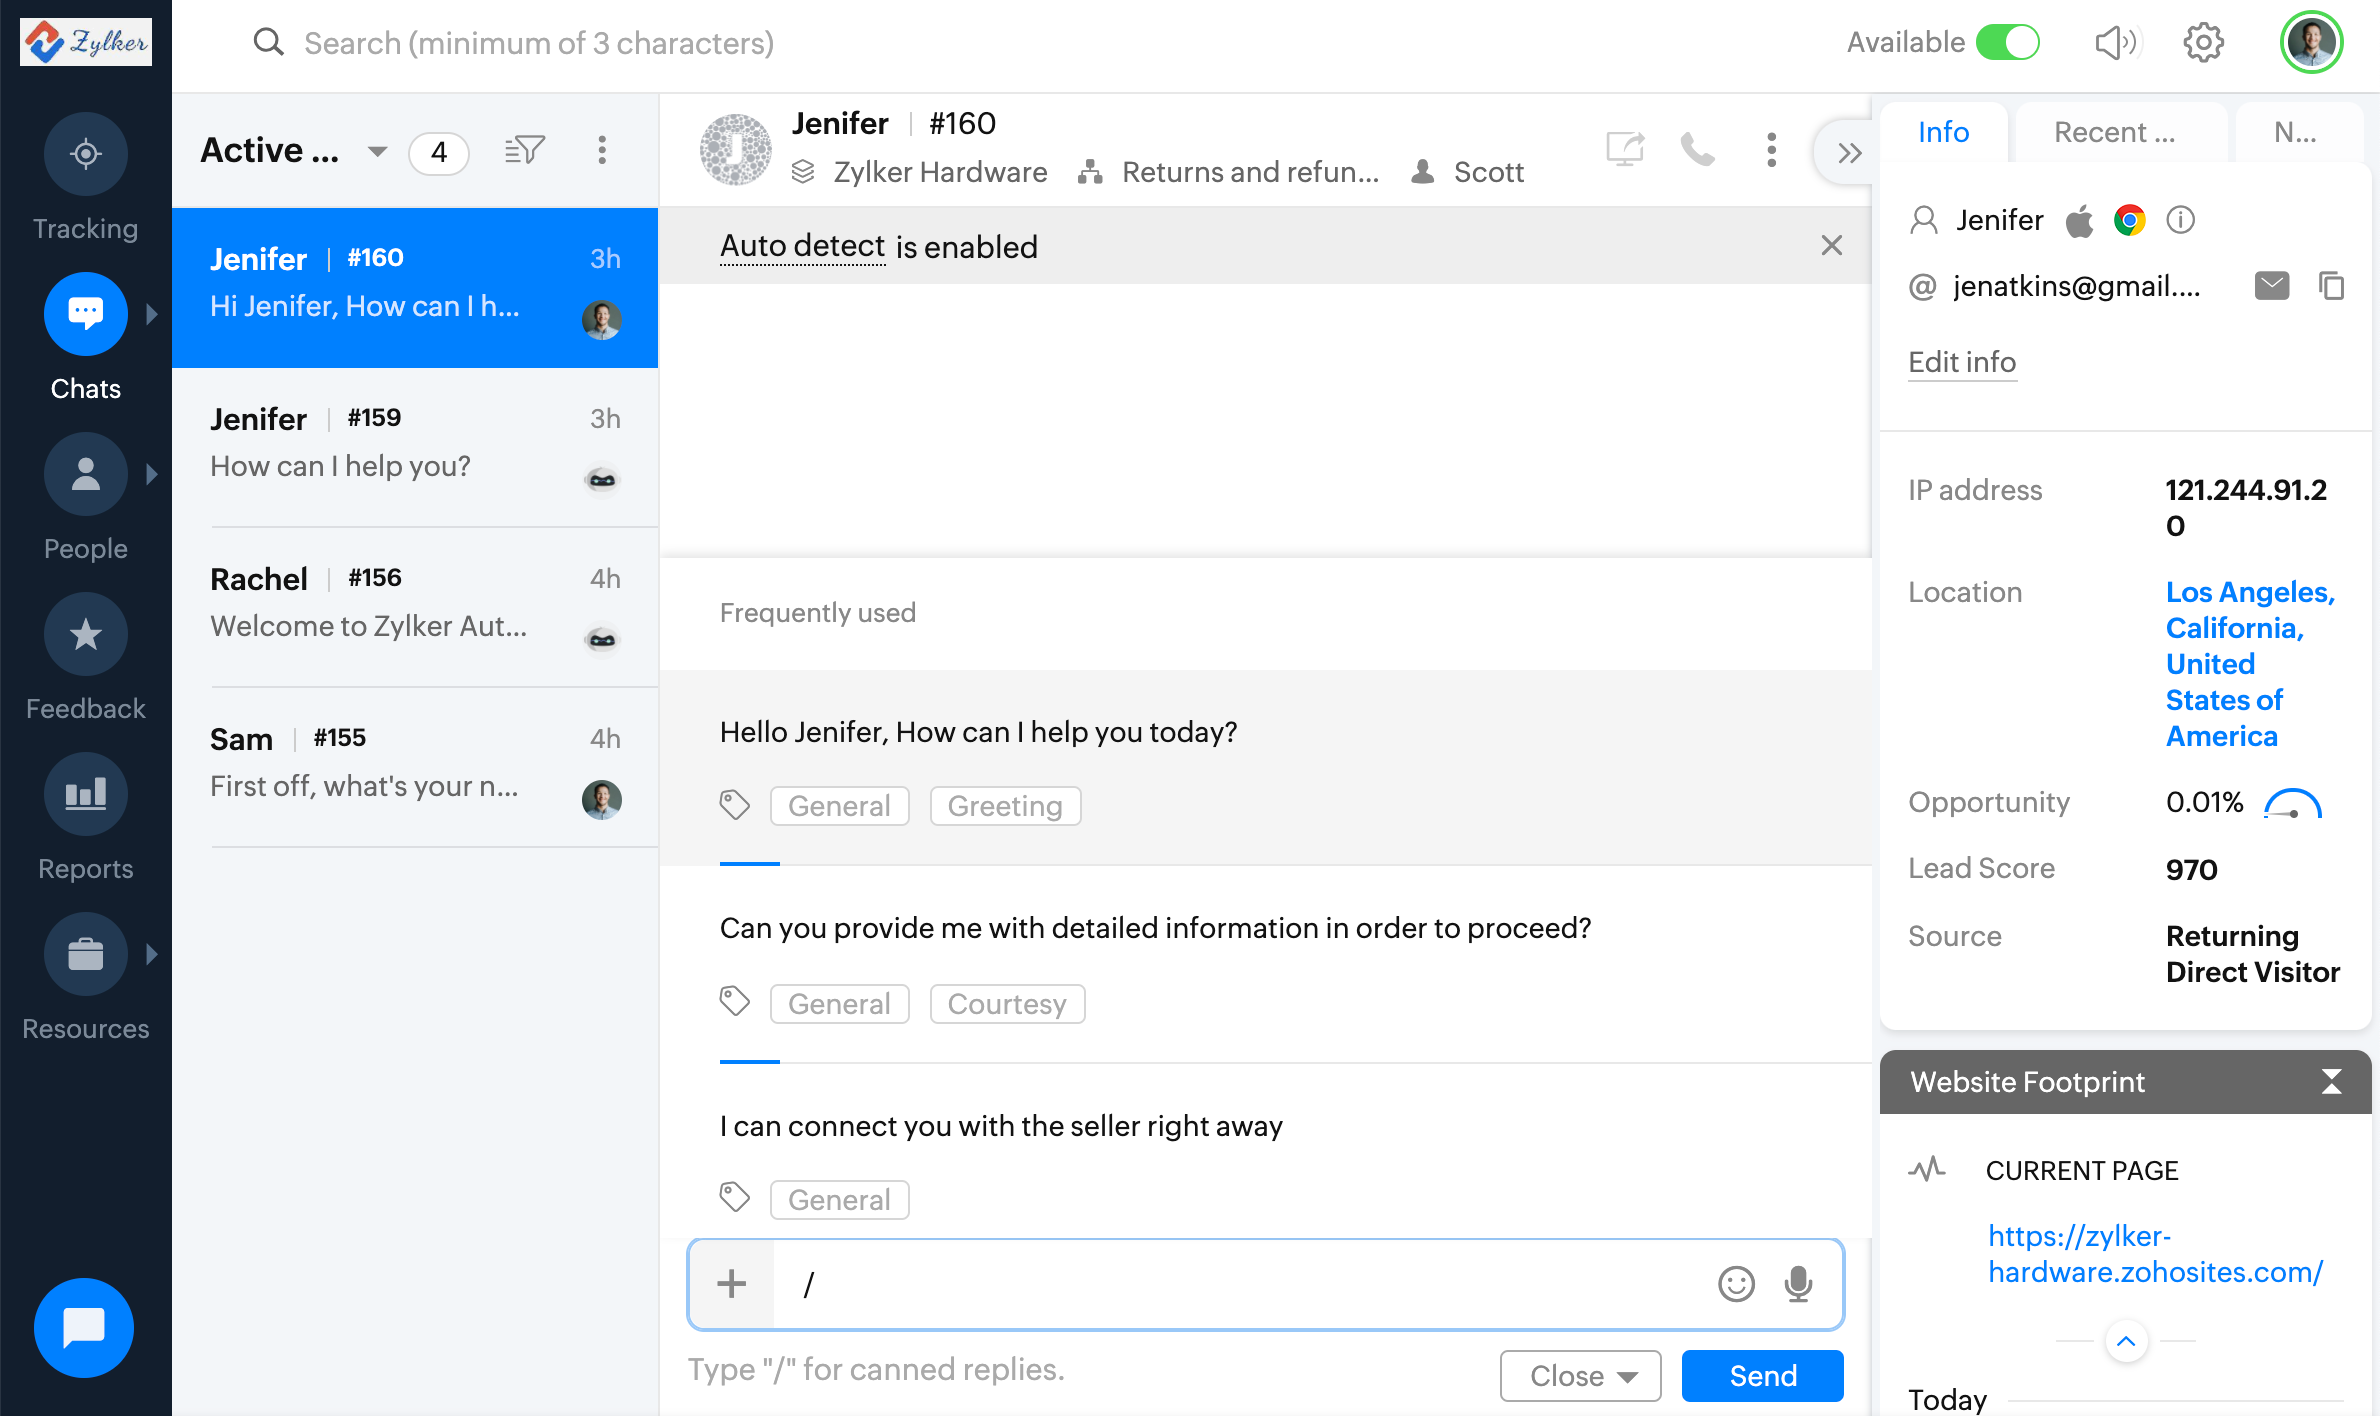Click the phone call icon

click(x=1697, y=150)
